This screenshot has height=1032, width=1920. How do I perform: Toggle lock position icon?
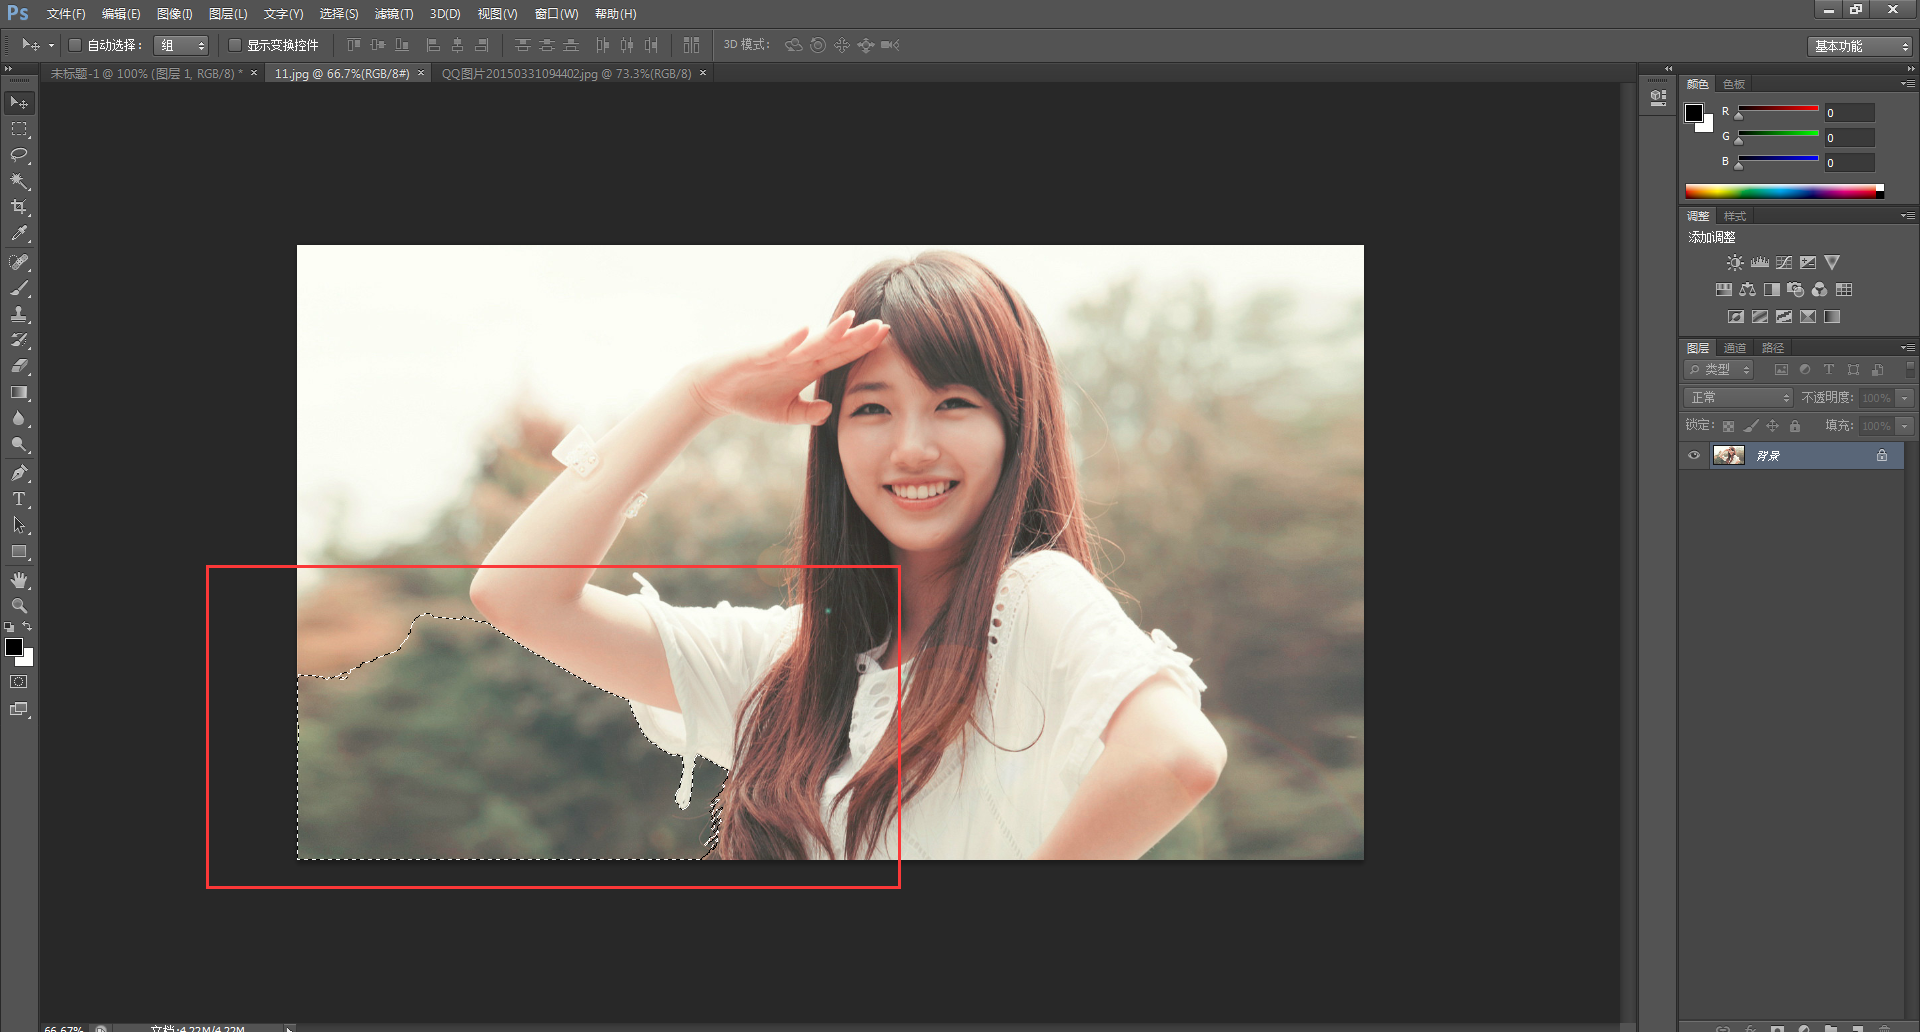point(1772,426)
